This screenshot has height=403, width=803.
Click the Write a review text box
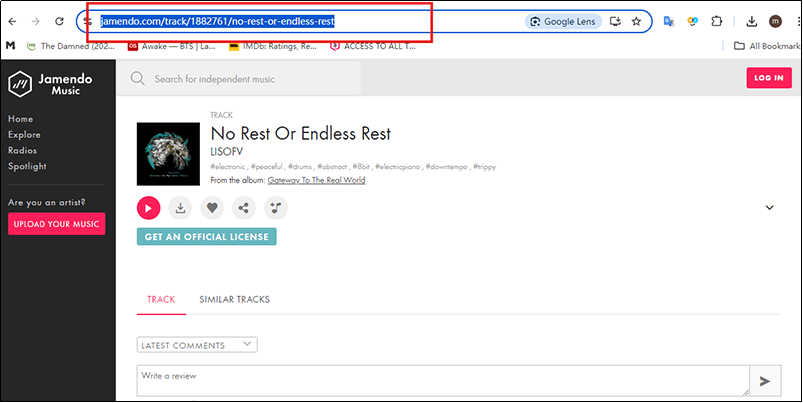point(442,379)
